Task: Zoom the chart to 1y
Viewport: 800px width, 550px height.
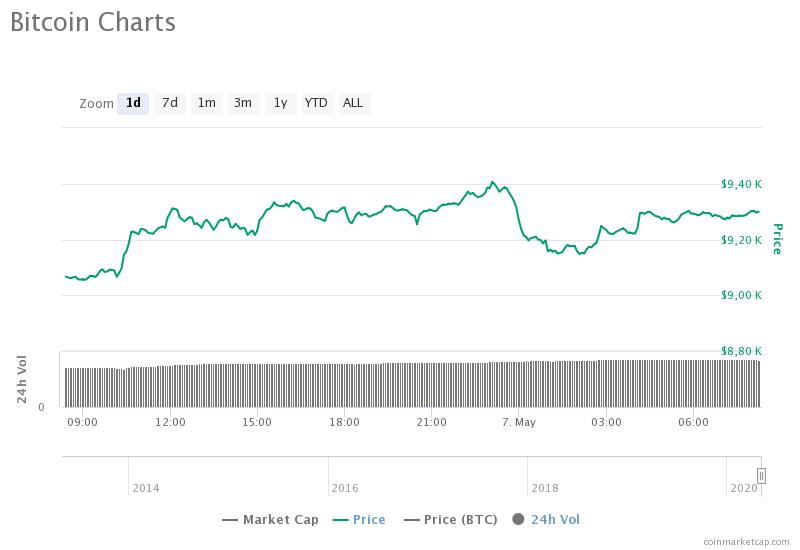Action: [x=280, y=103]
